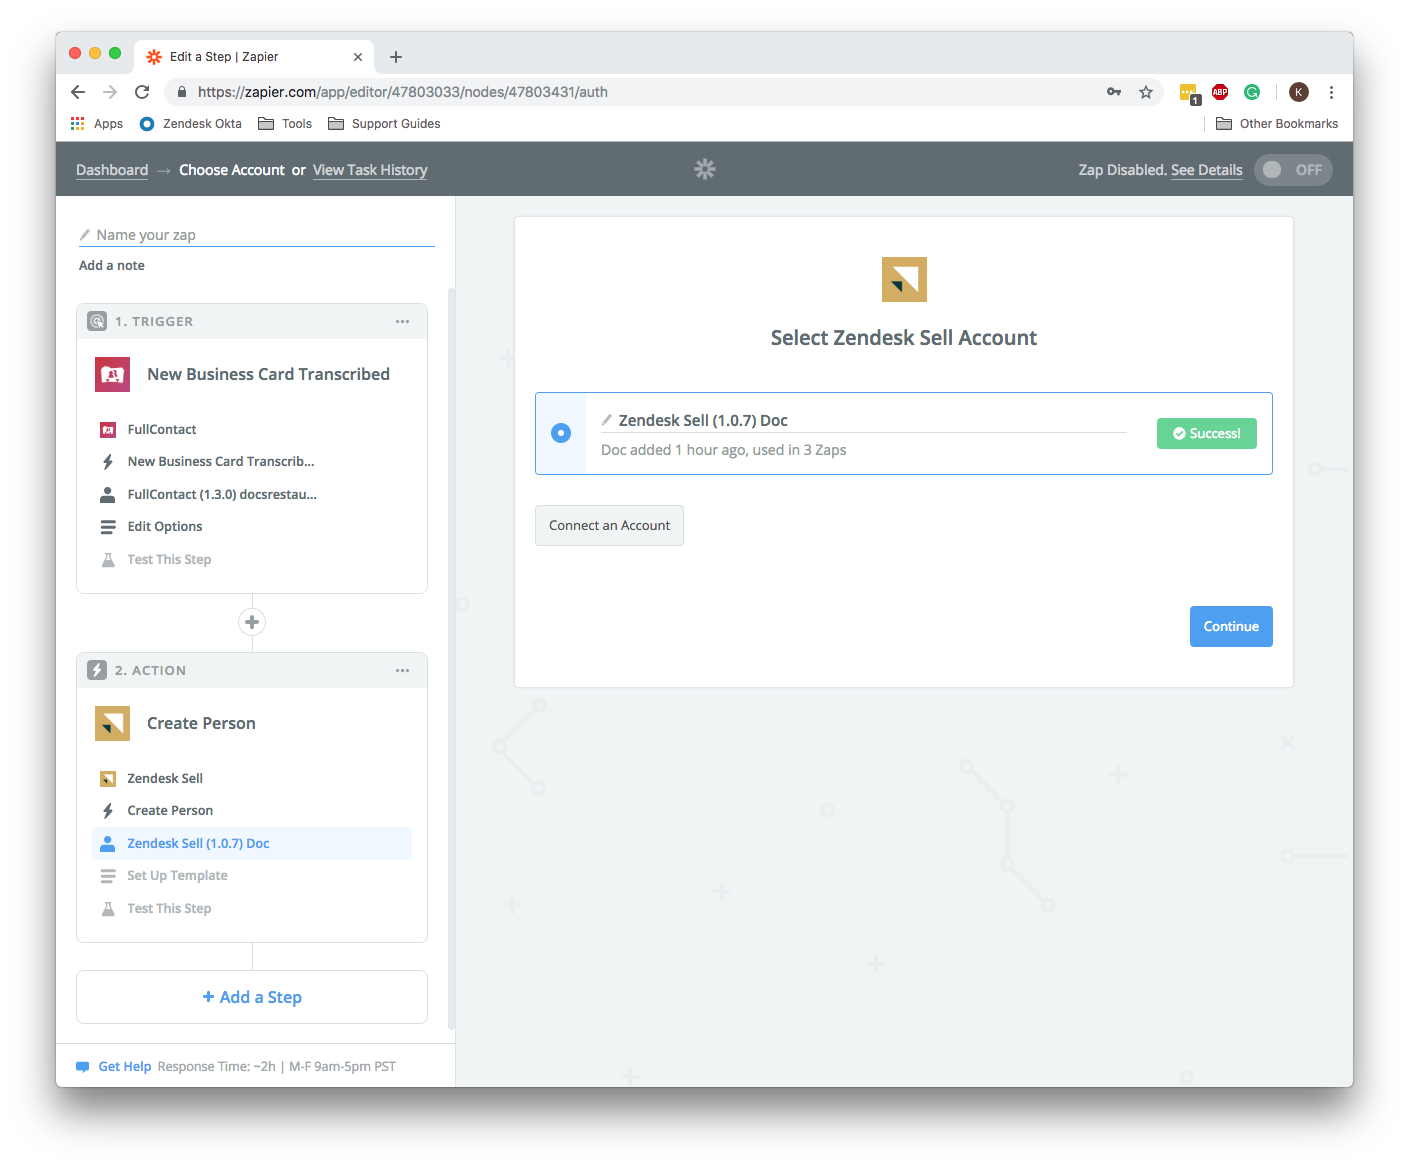The height and width of the screenshot is (1167, 1409).
Task: Open the Support Guides bookmark folder
Action: tap(384, 124)
